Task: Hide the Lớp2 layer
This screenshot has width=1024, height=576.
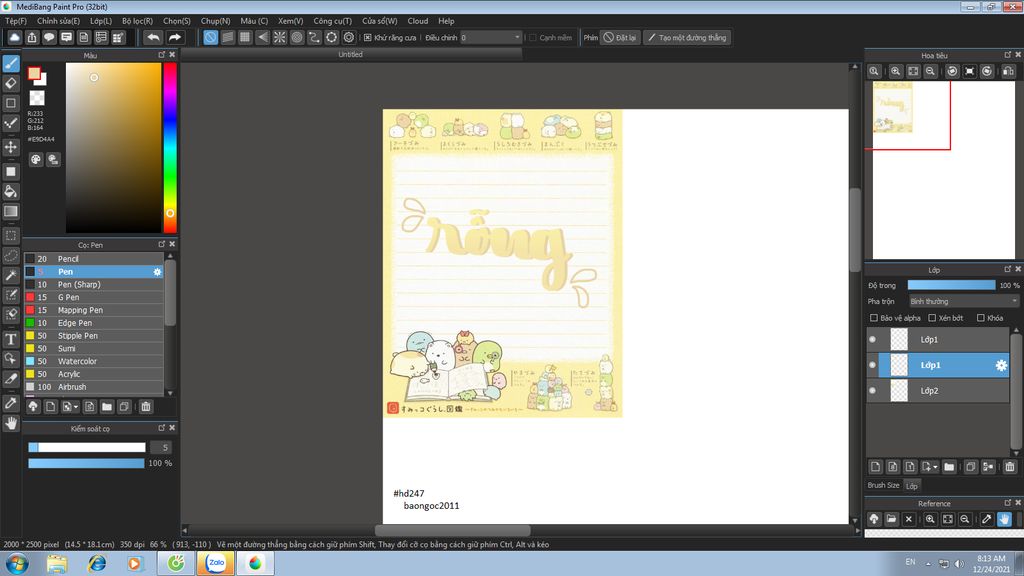Action: 872,391
